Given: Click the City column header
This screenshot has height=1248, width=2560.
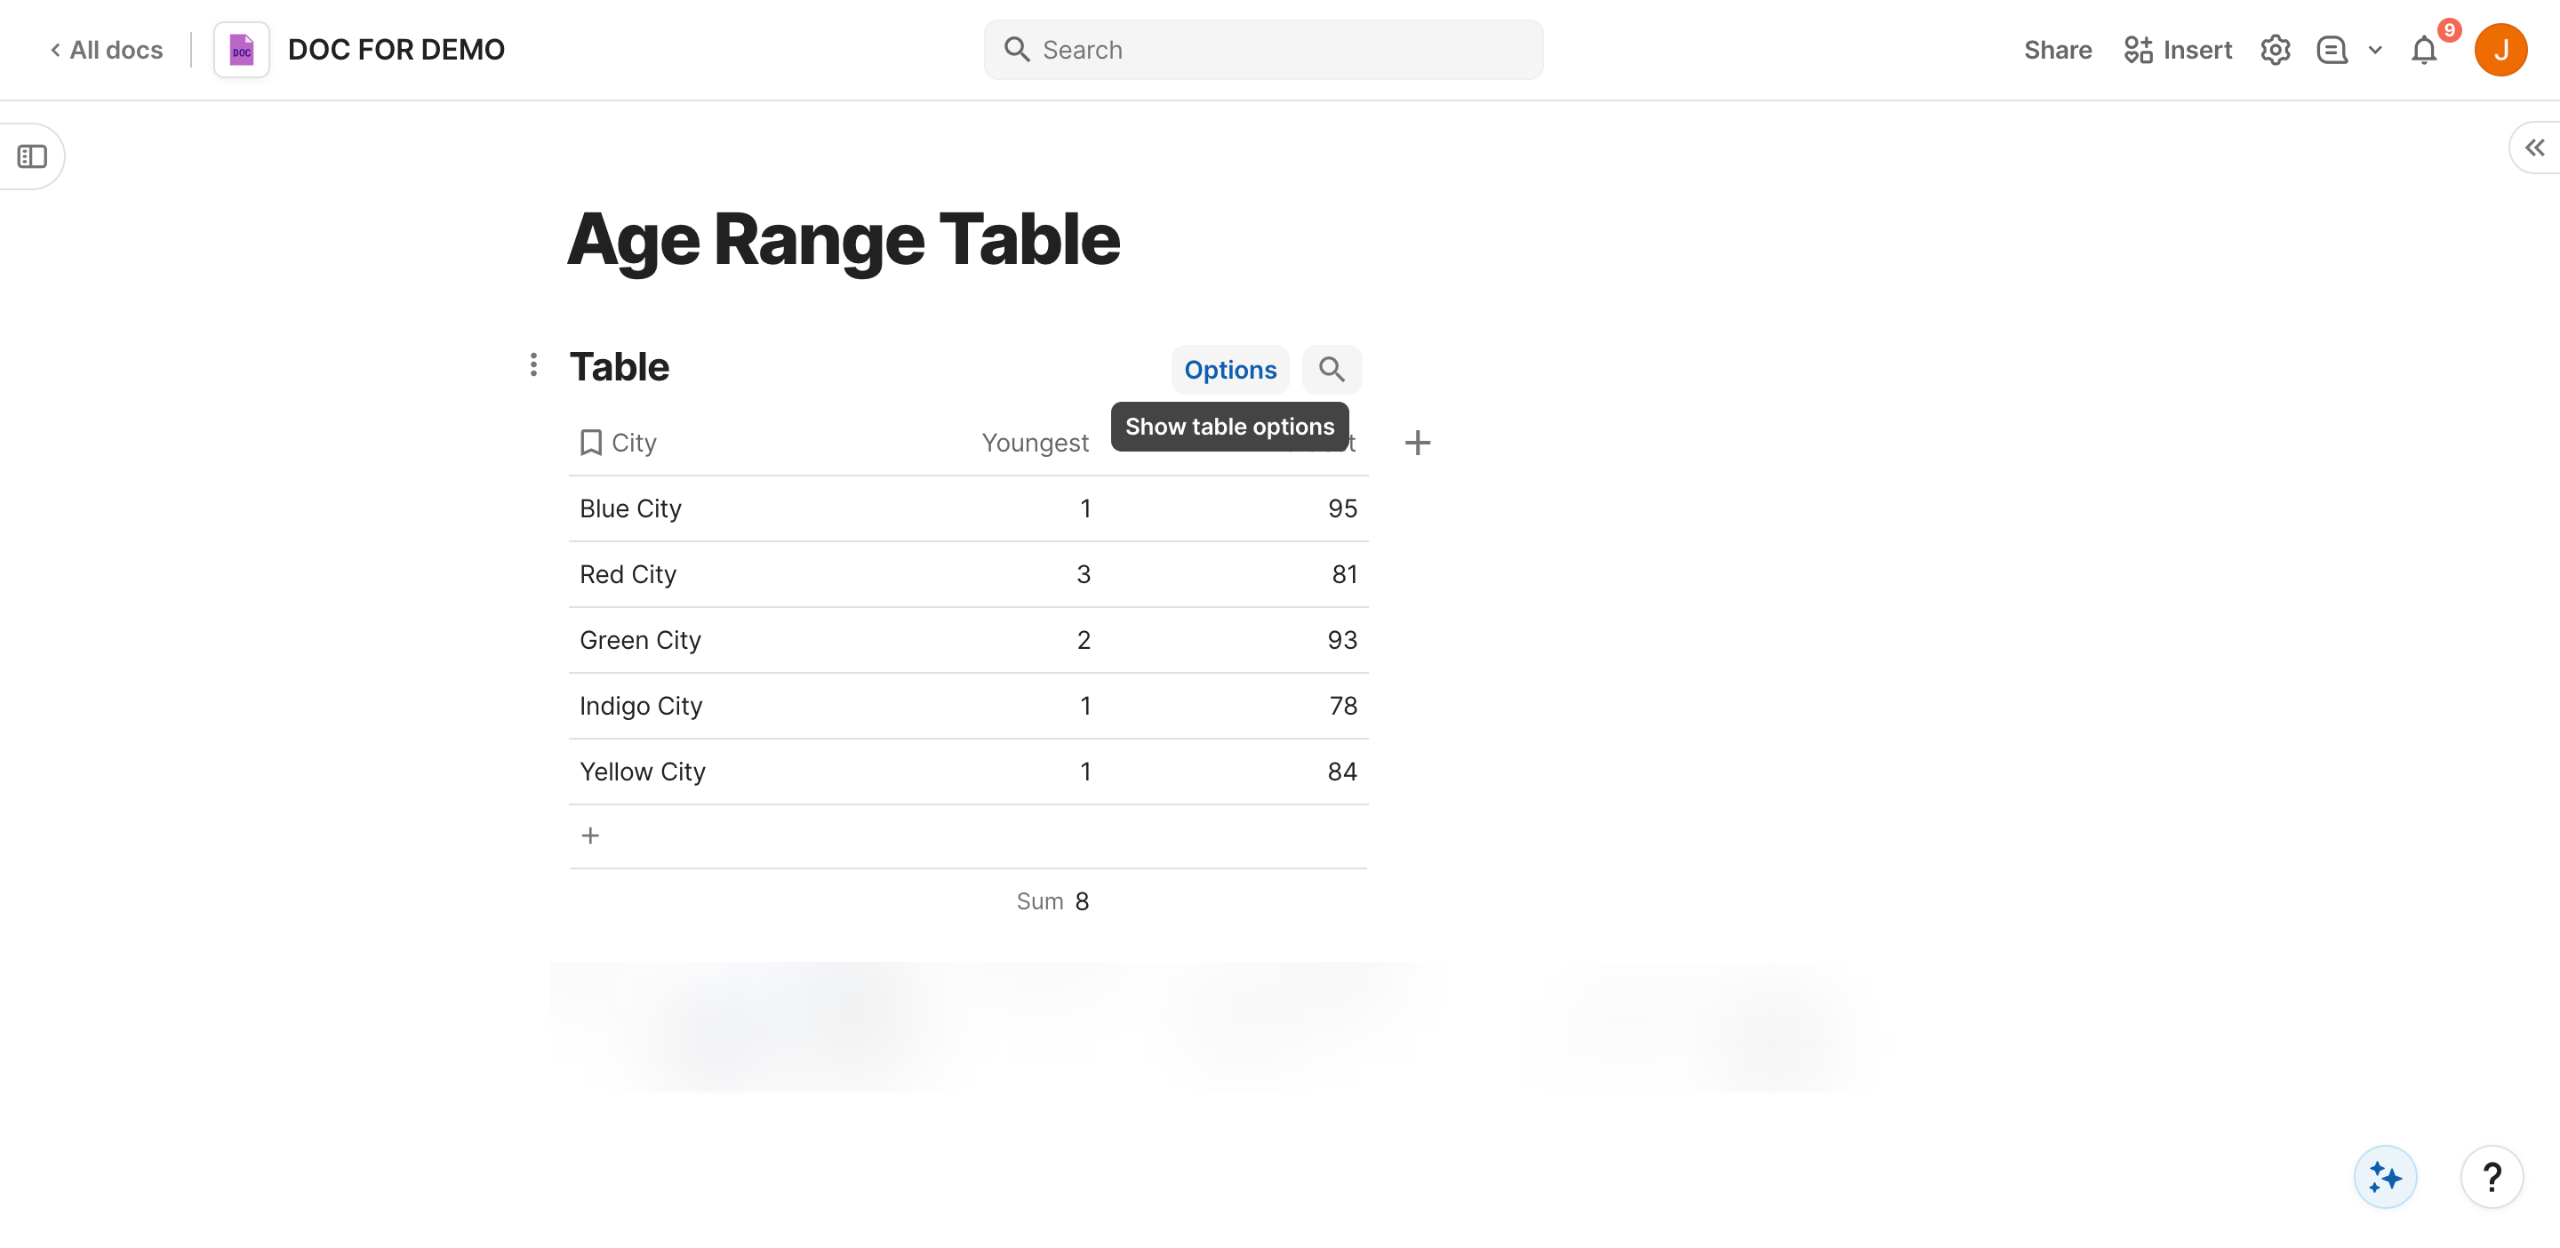Looking at the screenshot, I should click(619, 443).
